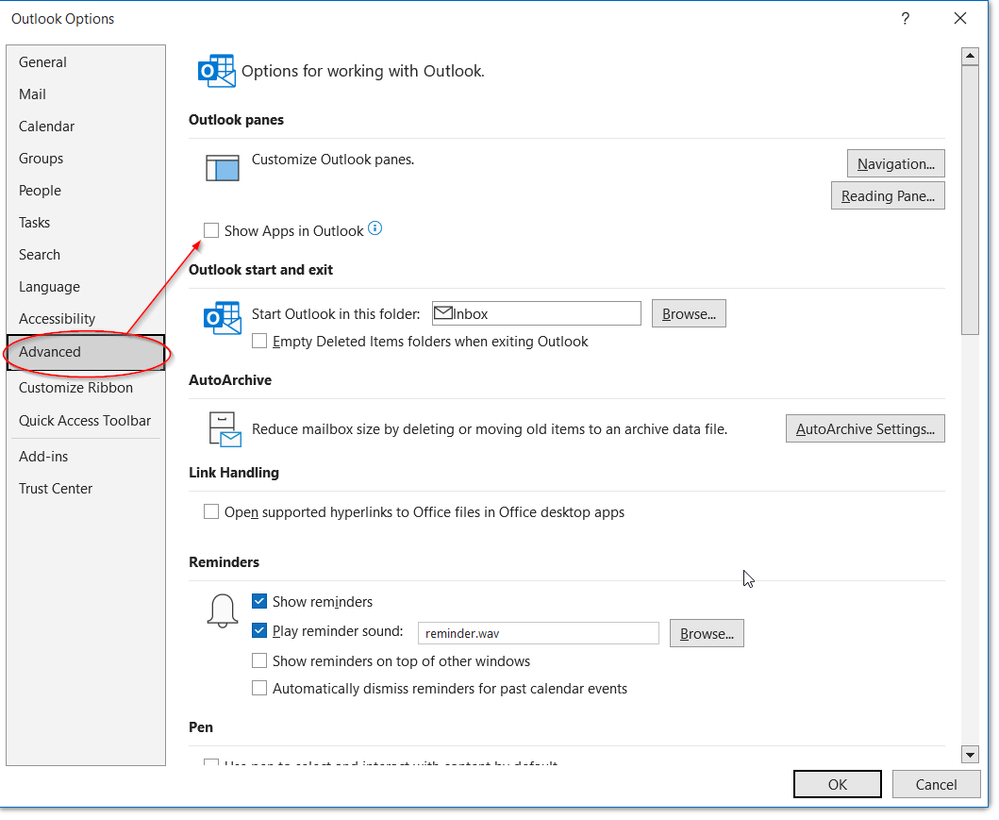The width and height of the screenshot is (999, 820).
Task: Open the Add-ins category
Action: pyautogui.click(x=86, y=456)
